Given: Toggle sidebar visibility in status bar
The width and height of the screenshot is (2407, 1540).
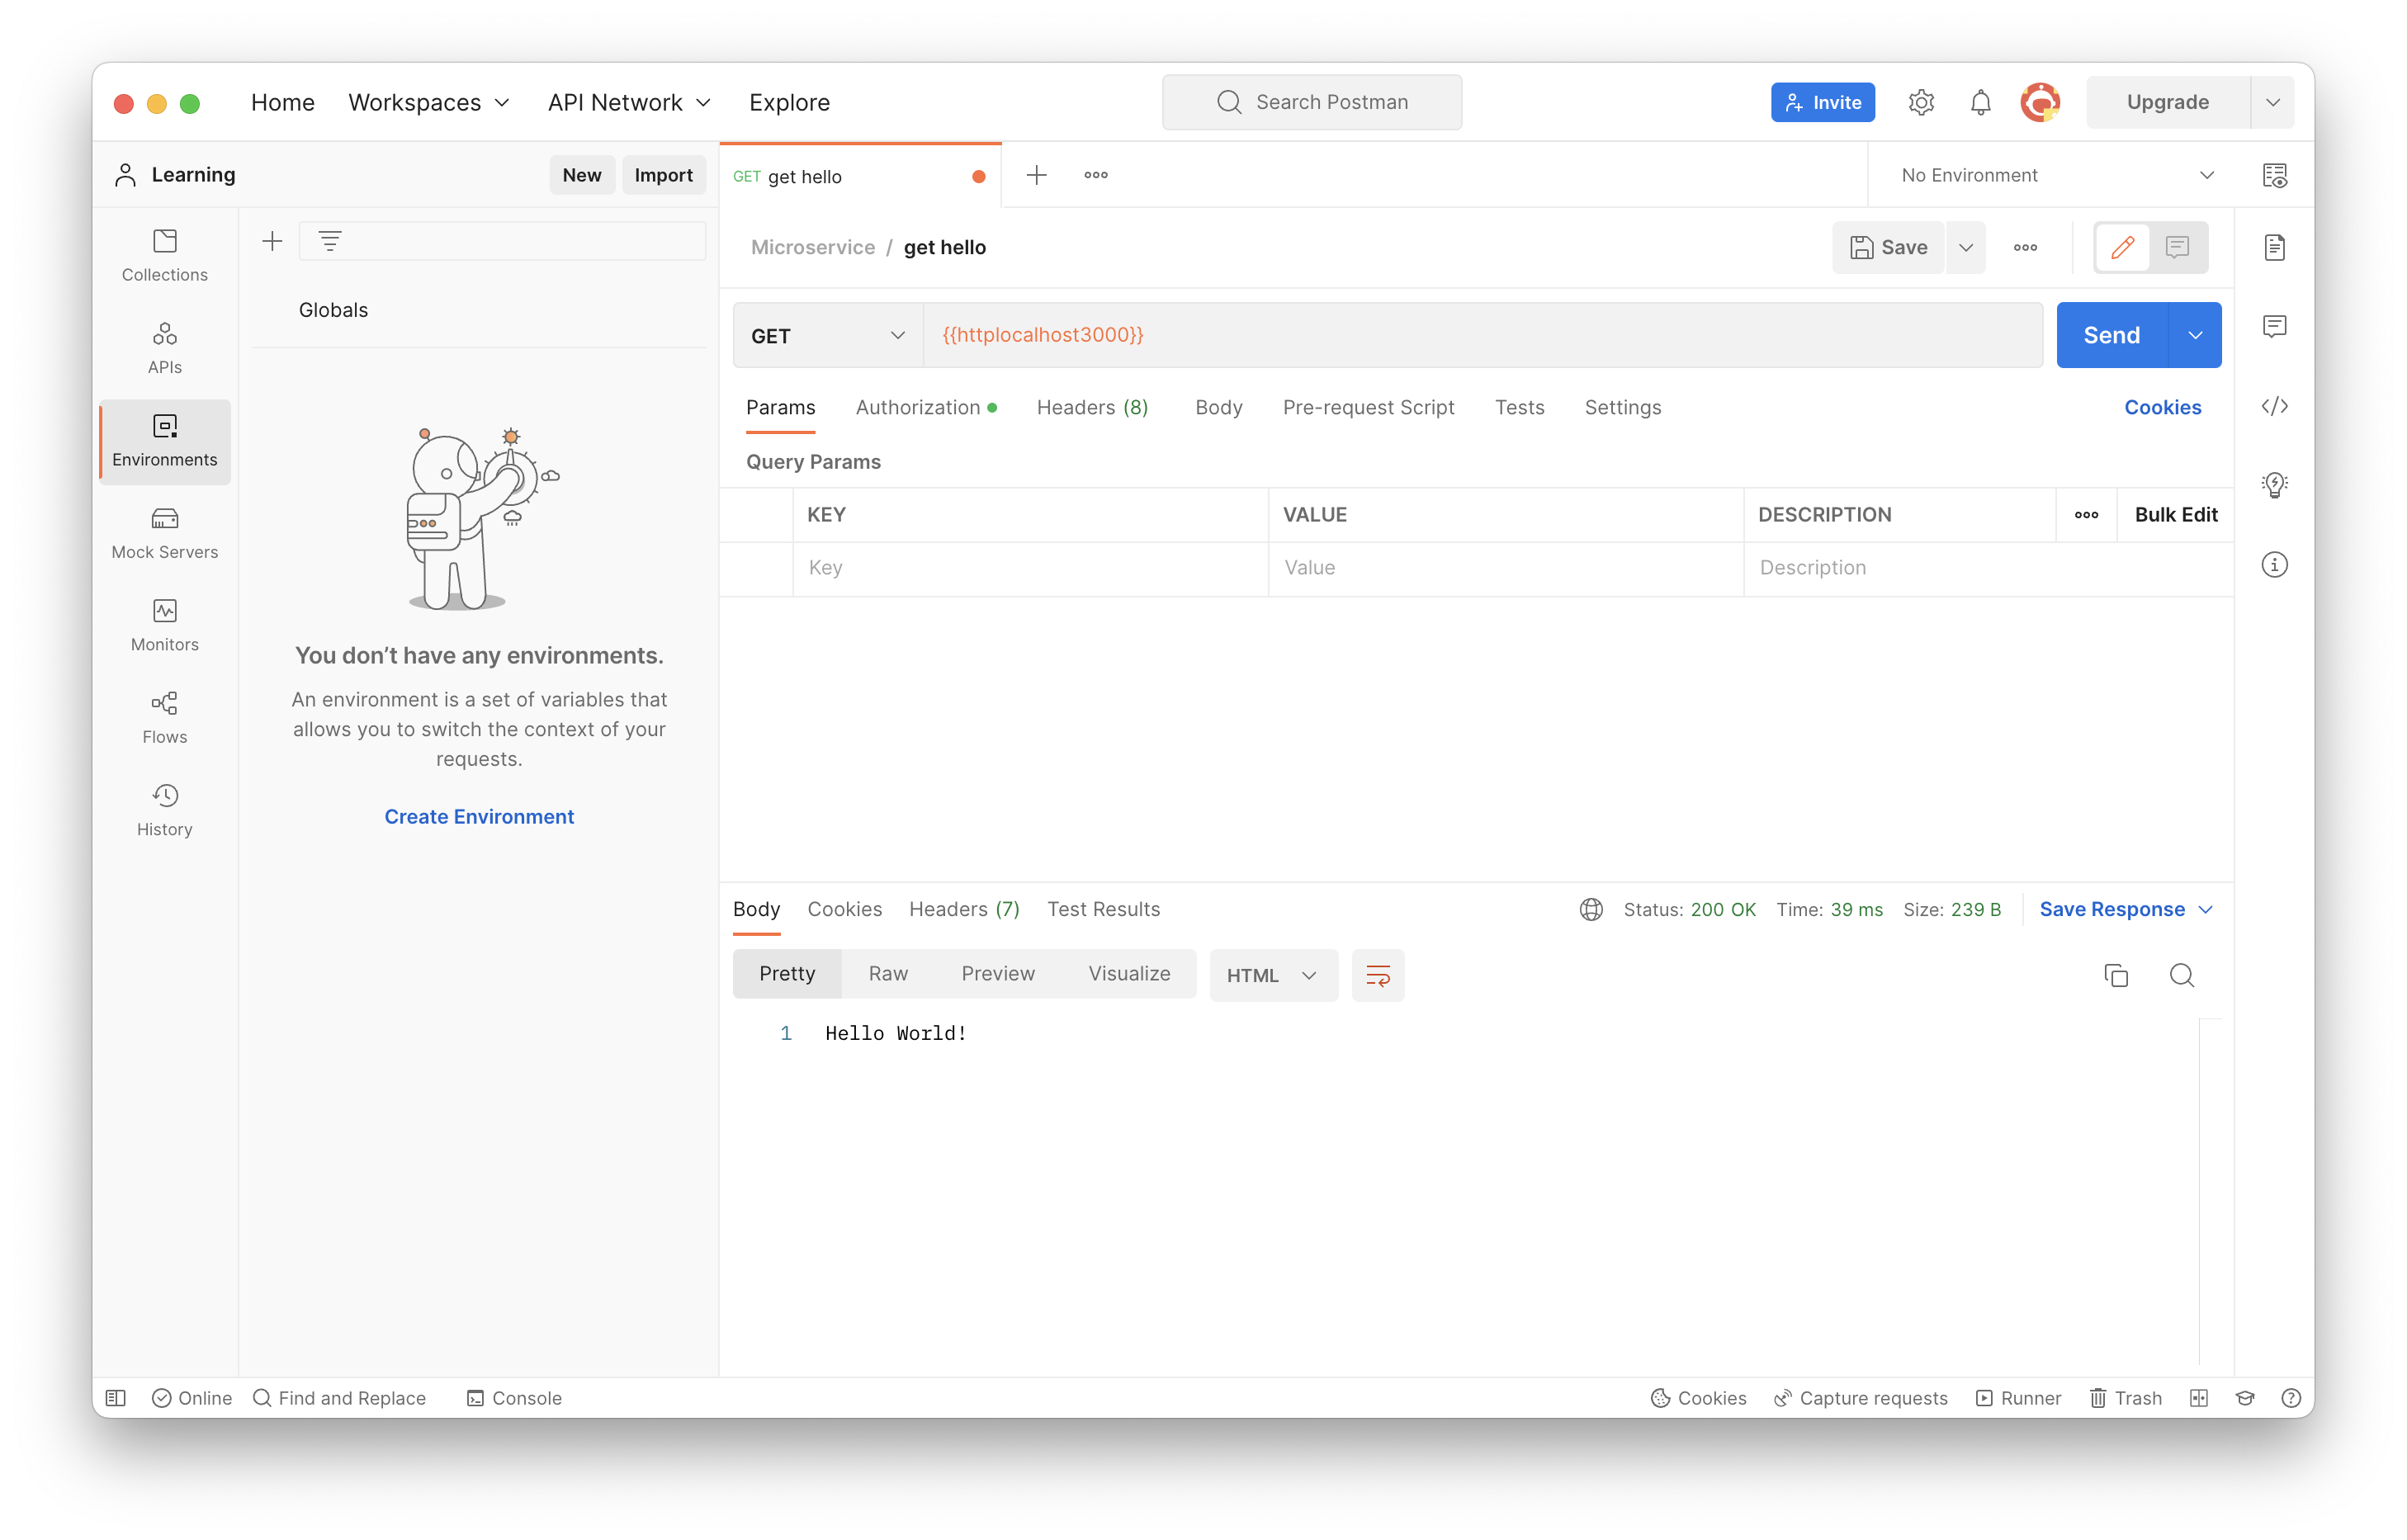Looking at the screenshot, I should point(116,1398).
